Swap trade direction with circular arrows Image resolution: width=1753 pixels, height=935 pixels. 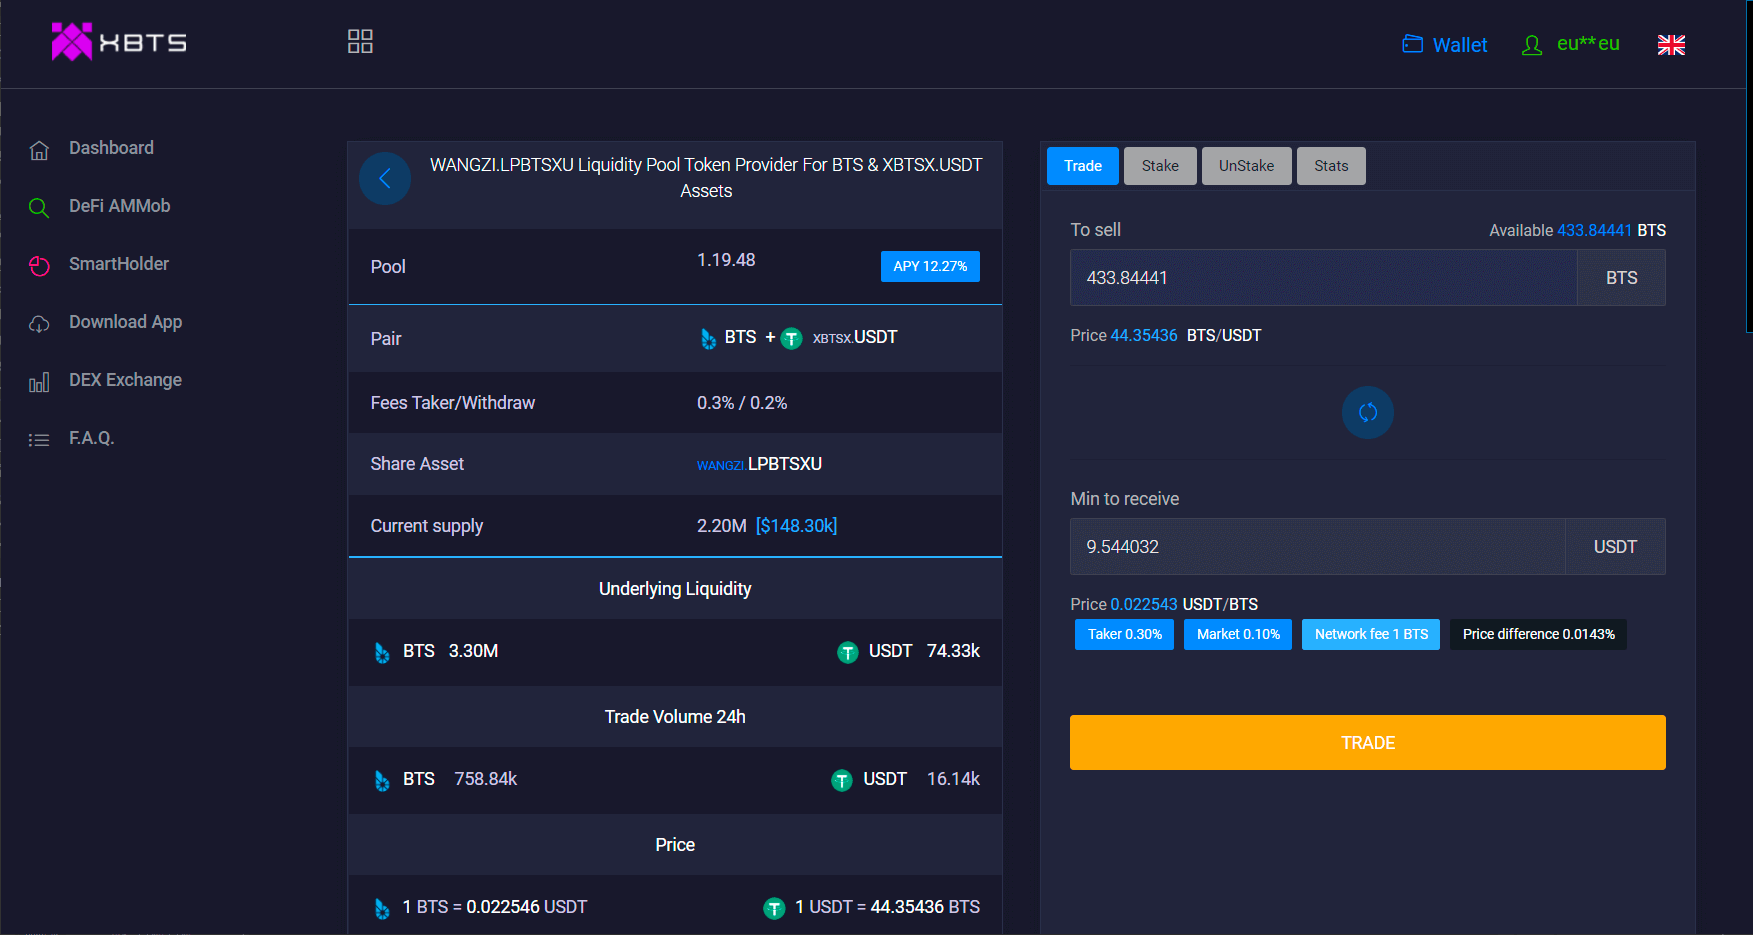click(1368, 412)
